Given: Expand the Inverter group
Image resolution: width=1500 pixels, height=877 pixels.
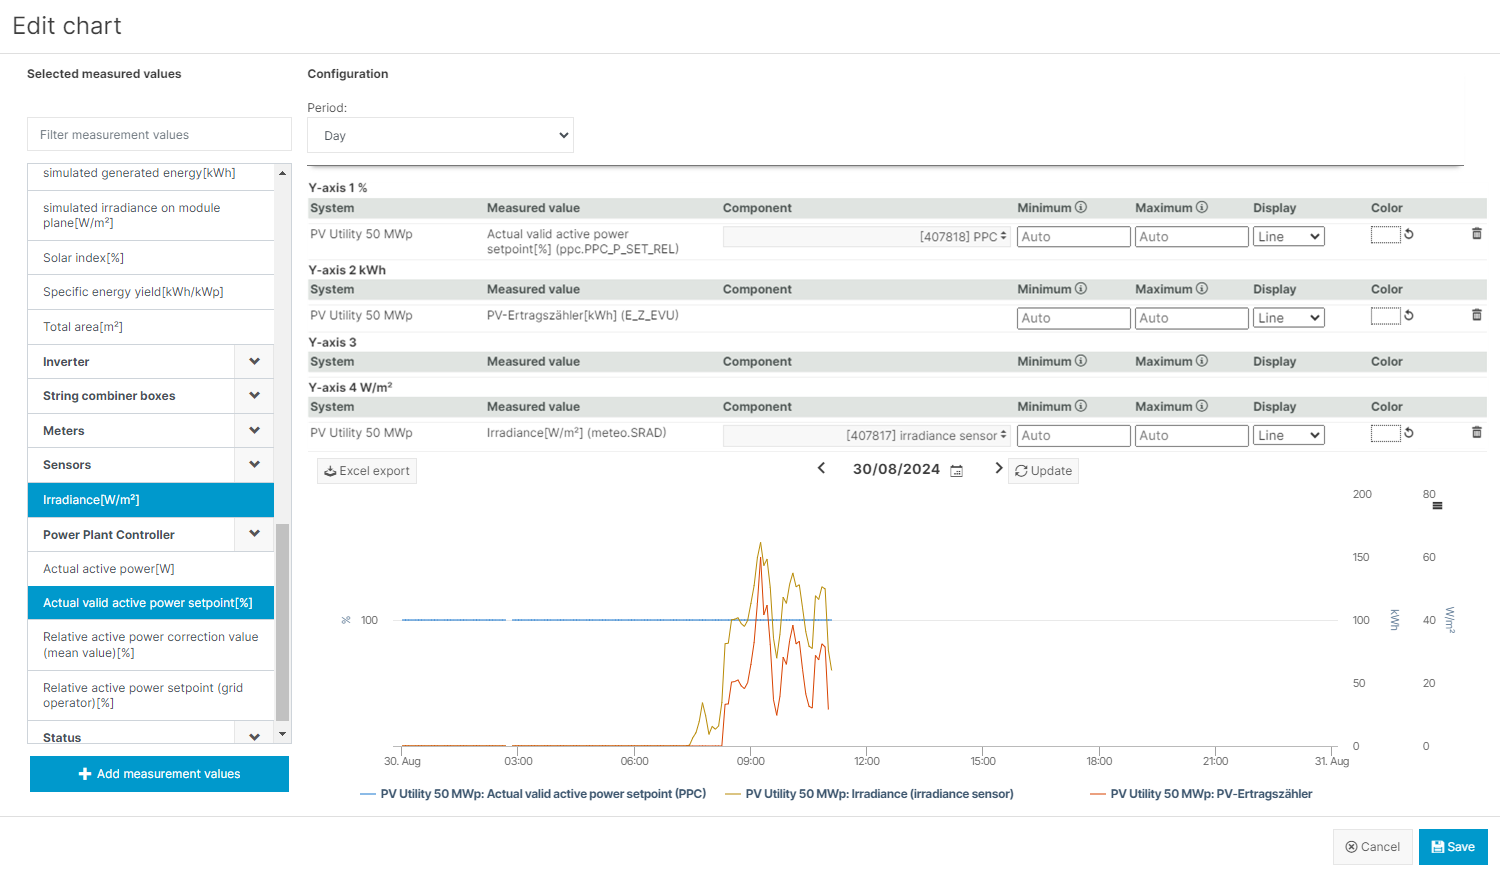Looking at the screenshot, I should tap(254, 362).
